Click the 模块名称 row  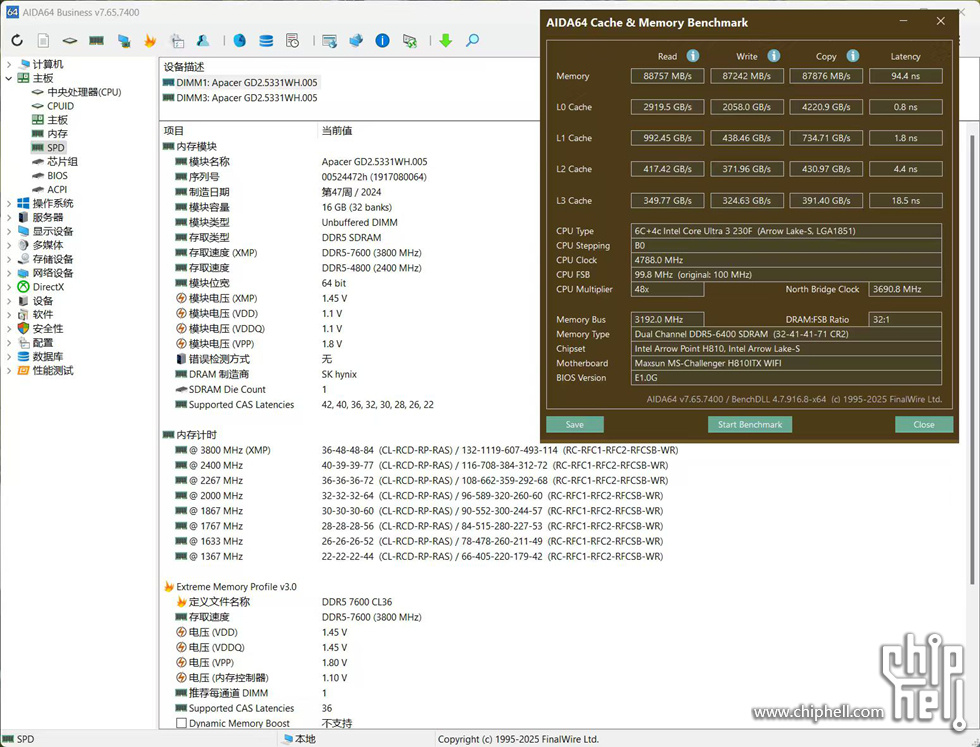click(x=301, y=161)
